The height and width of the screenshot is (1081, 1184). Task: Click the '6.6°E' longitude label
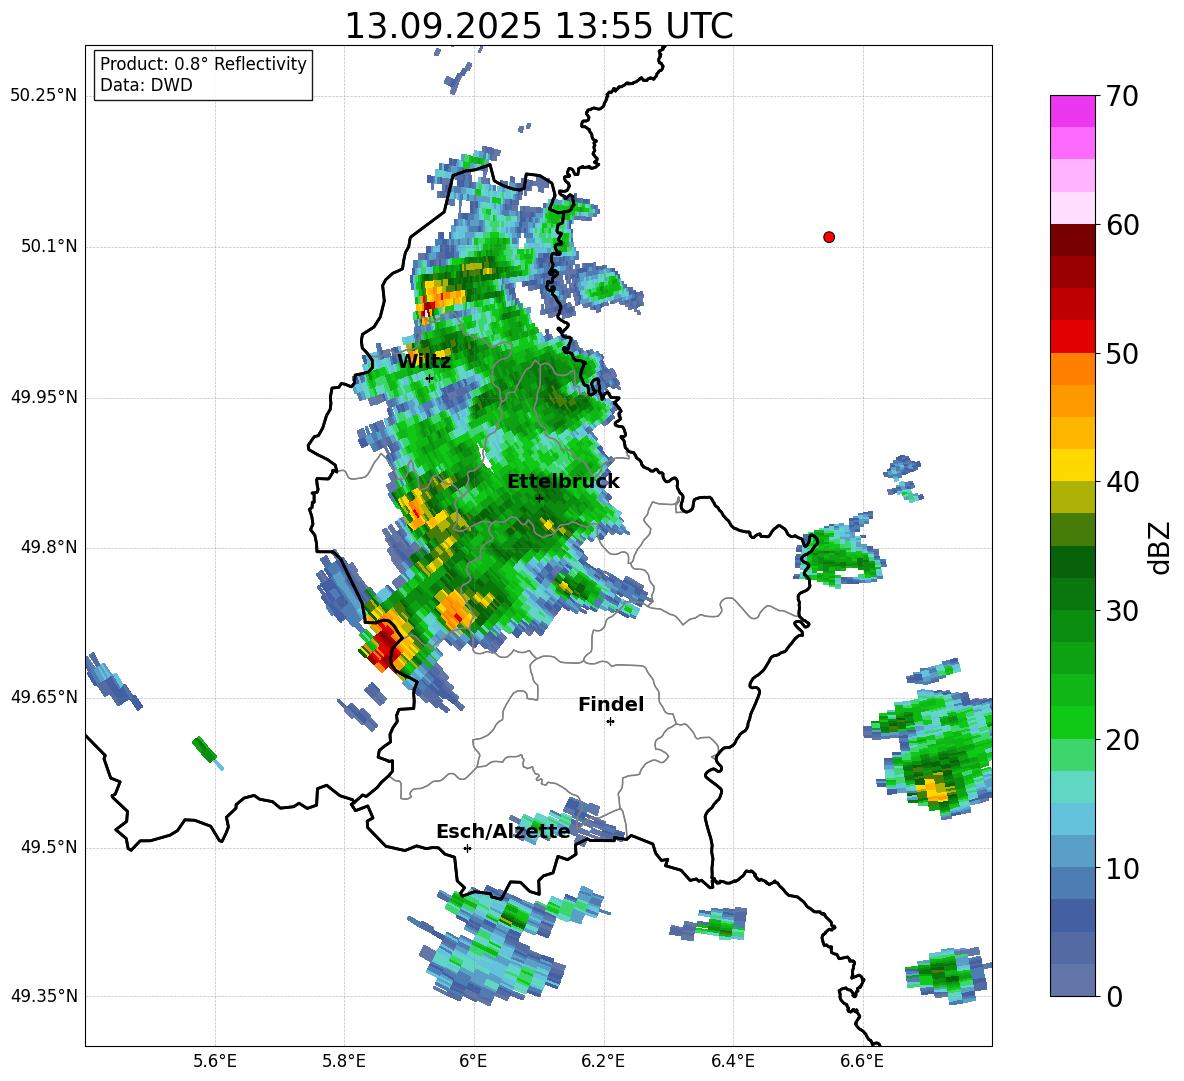(x=862, y=1061)
